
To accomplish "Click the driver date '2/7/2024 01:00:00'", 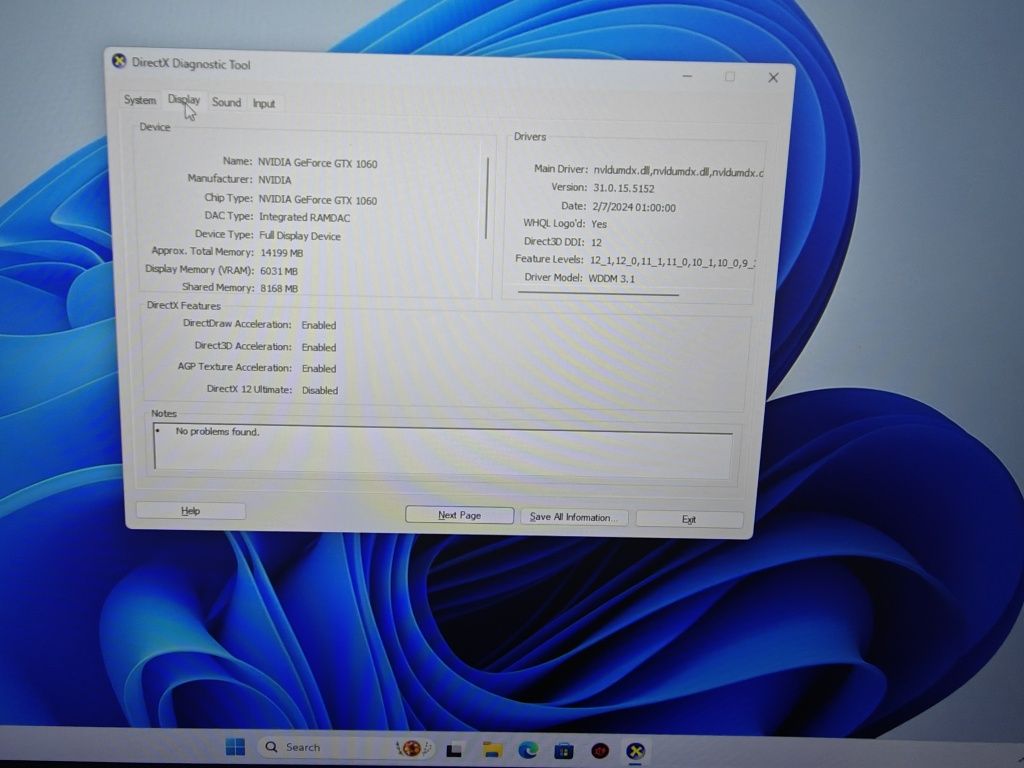I will [634, 207].
